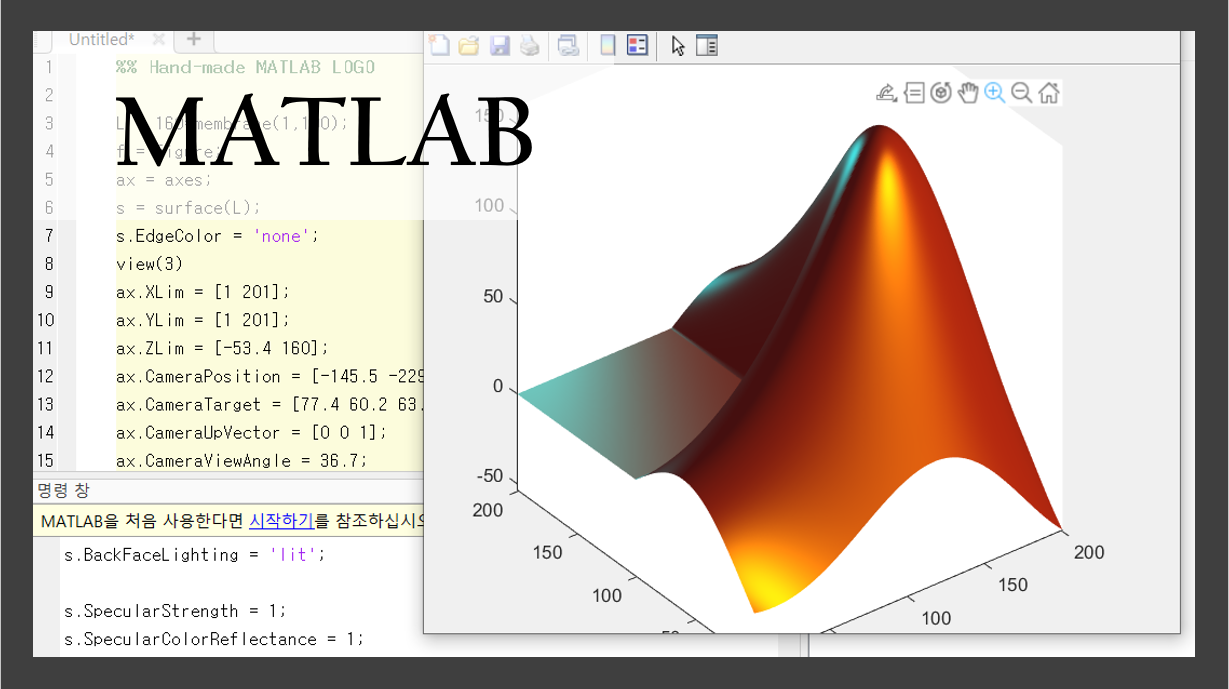The width and height of the screenshot is (1229, 689).
Task: Select the Edit Plot arrow tool
Action: 678,45
